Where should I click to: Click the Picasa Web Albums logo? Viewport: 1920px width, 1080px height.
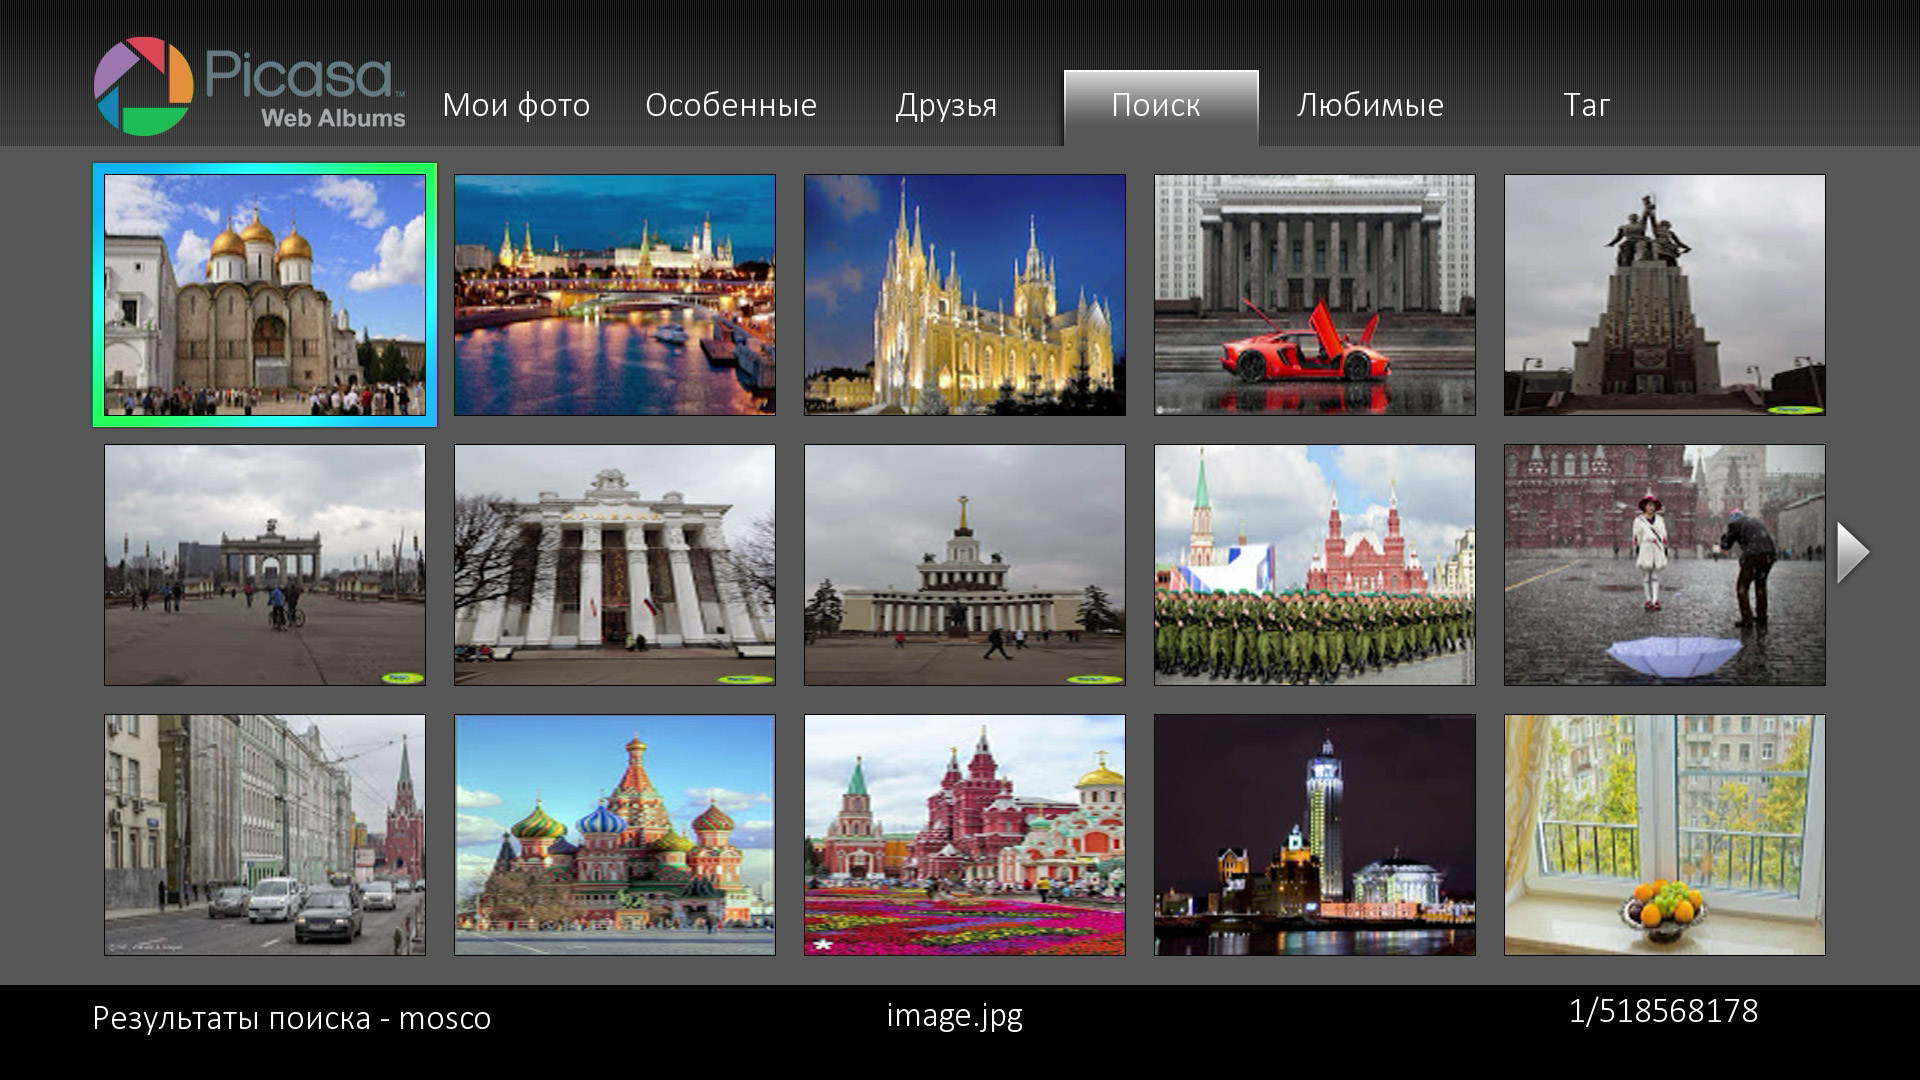tap(250, 87)
